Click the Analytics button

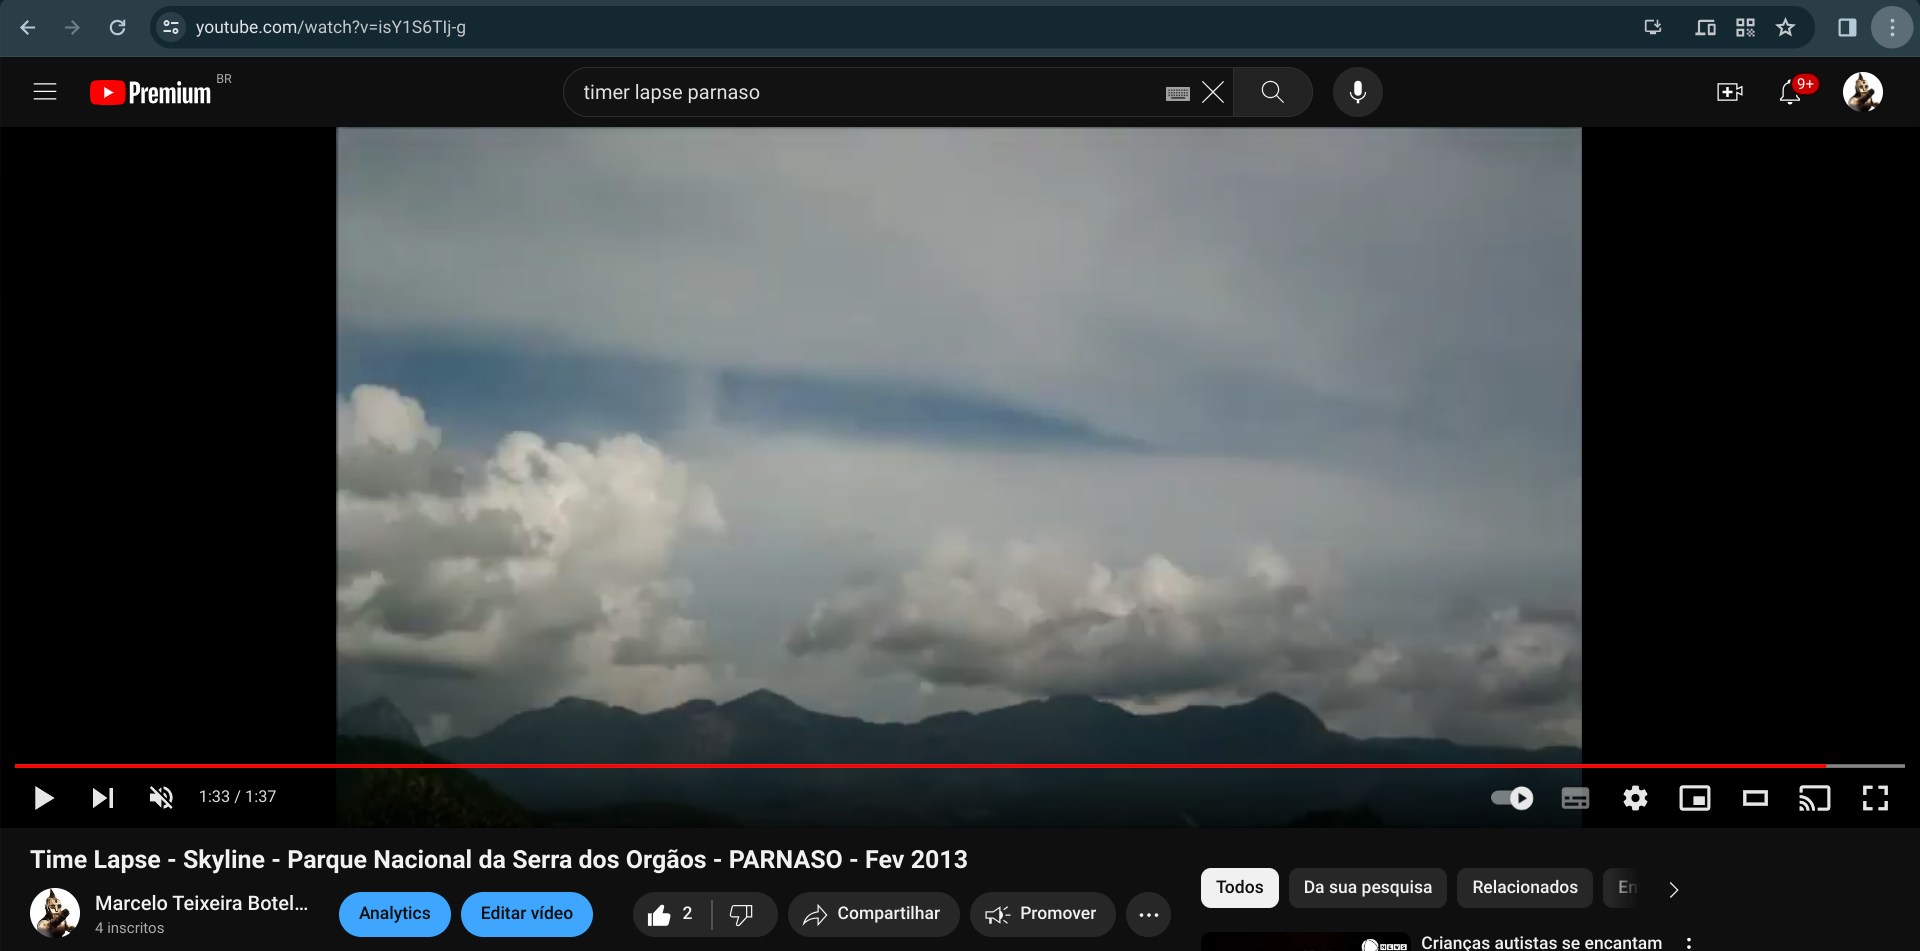point(394,914)
